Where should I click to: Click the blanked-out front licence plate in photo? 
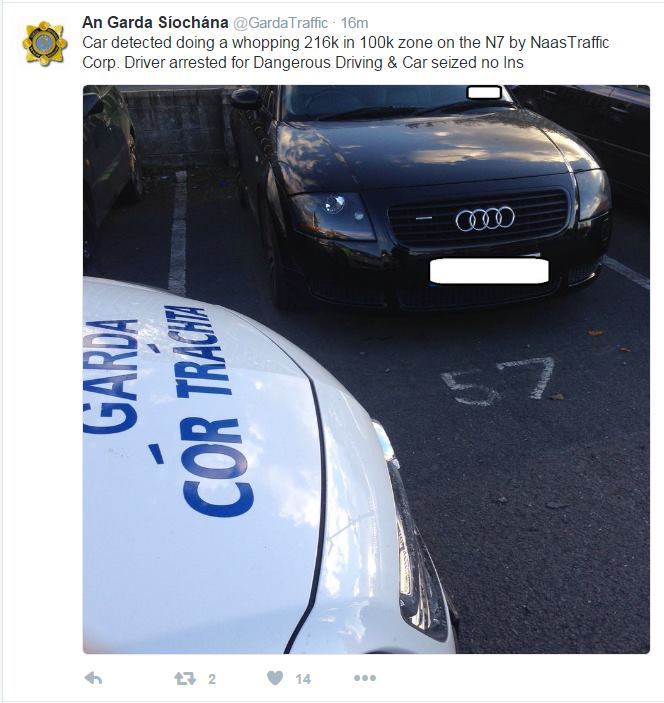tap(489, 271)
